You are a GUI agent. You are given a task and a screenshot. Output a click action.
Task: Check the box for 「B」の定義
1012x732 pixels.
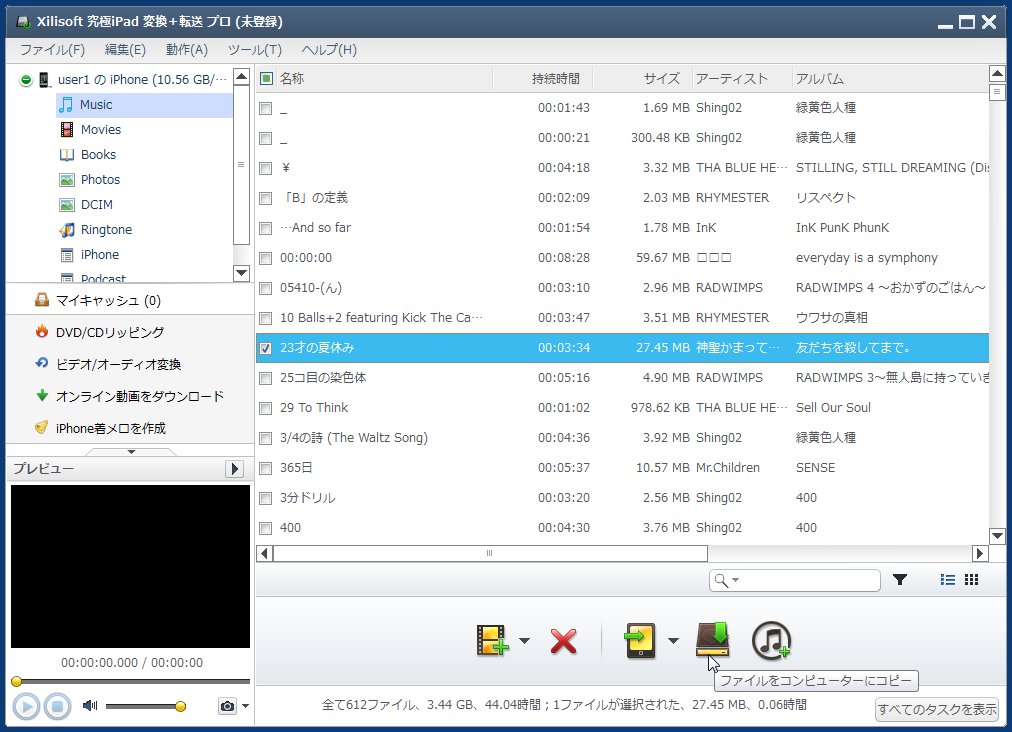pyautogui.click(x=266, y=198)
